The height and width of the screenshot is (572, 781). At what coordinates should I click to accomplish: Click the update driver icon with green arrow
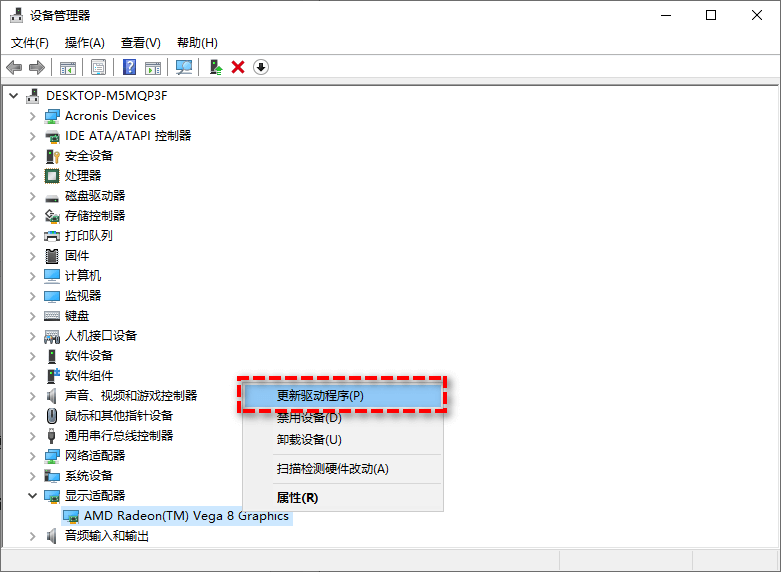(x=215, y=67)
